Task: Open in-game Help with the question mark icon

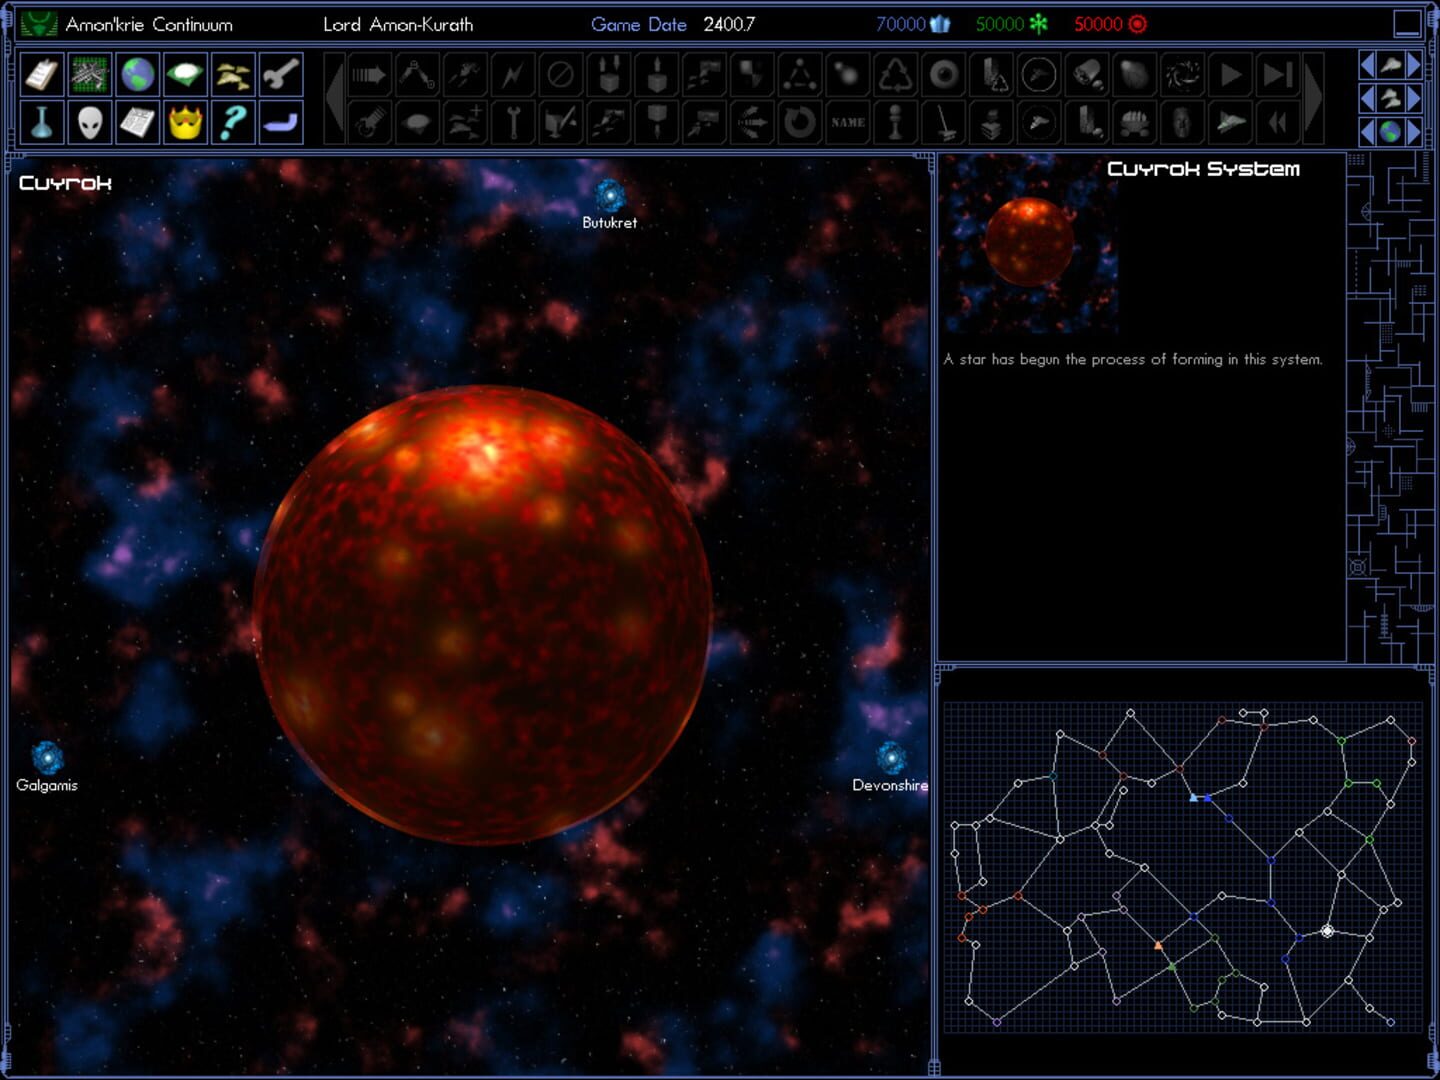Action: 233,122
